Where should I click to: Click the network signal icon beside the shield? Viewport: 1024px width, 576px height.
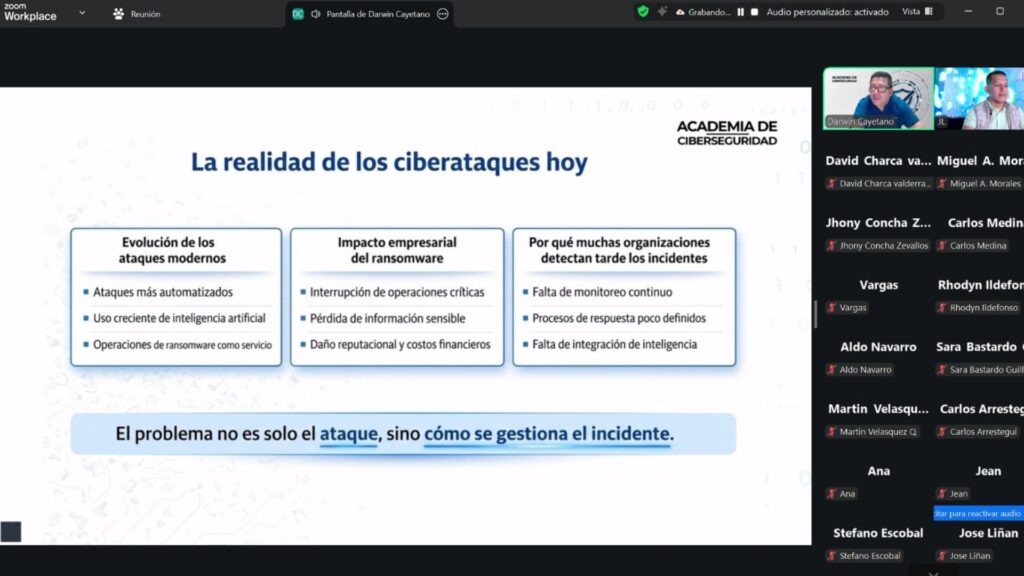click(661, 11)
